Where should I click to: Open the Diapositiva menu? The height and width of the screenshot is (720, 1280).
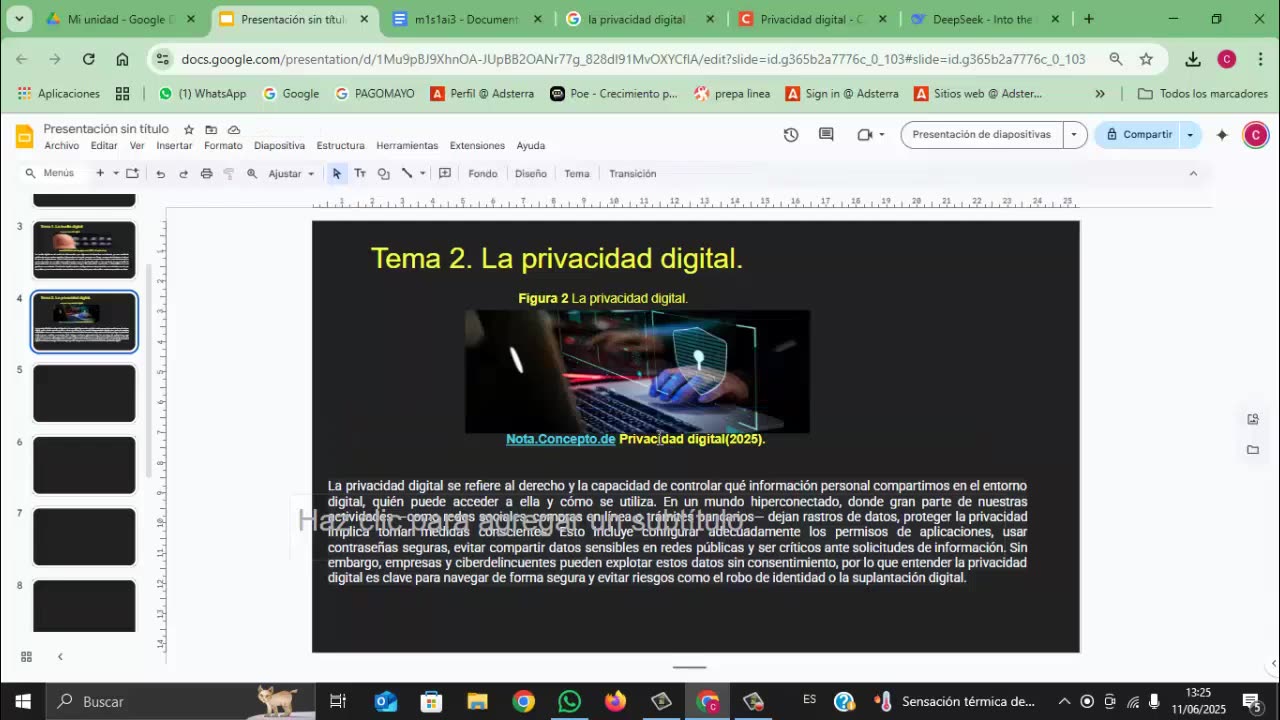click(x=279, y=145)
